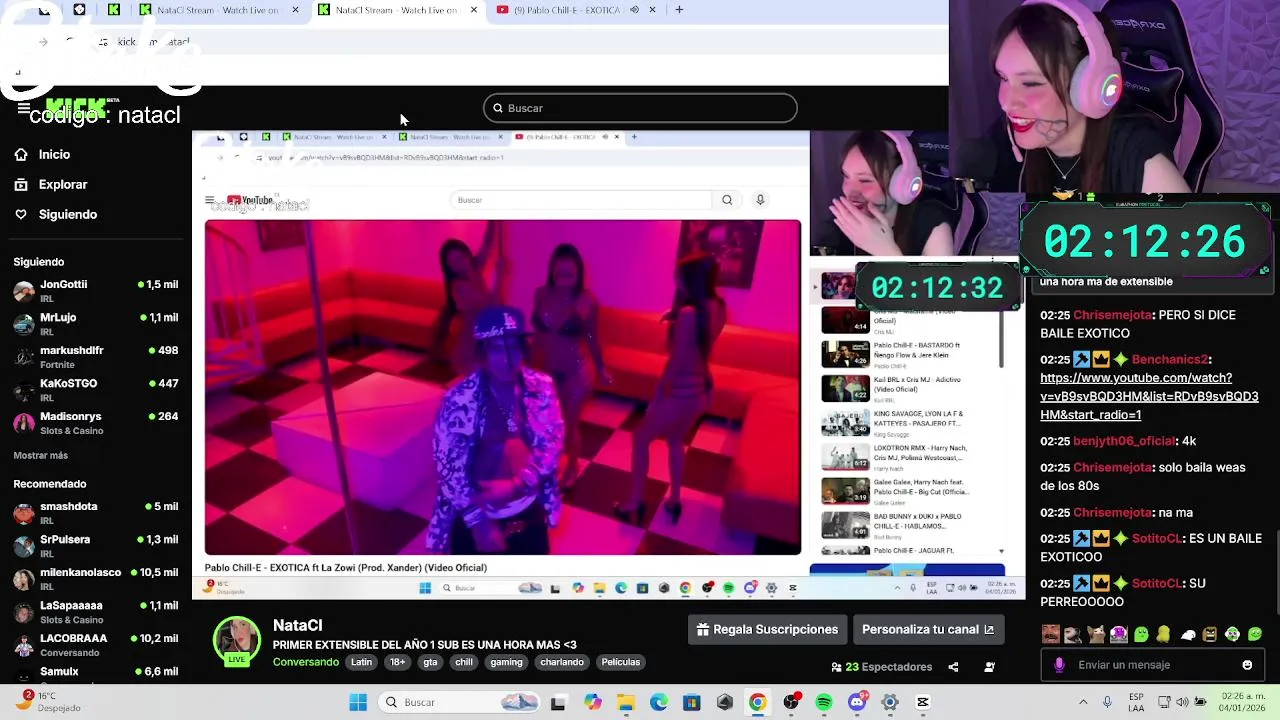Viewport: 1280px width, 720px height.
Task: Open MrLujo channel in Siguiendo list
Action: point(96,323)
